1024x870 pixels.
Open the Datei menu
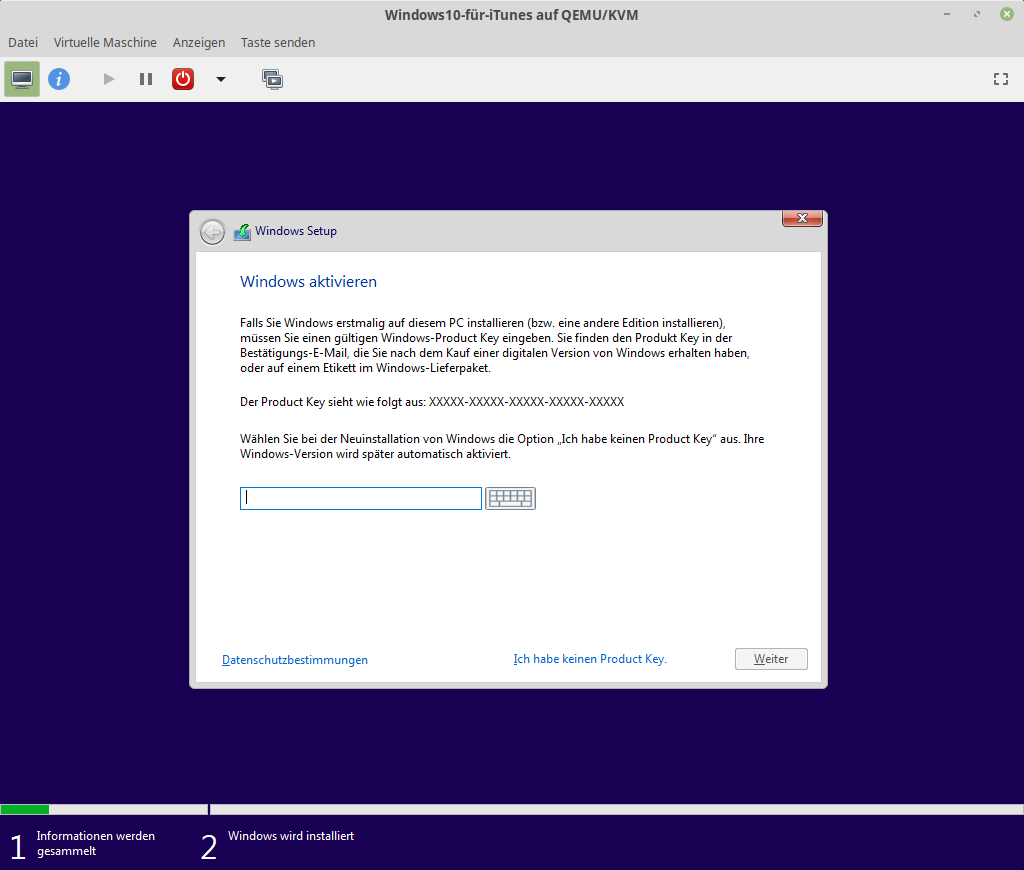pyautogui.click(x=23, y=43)
